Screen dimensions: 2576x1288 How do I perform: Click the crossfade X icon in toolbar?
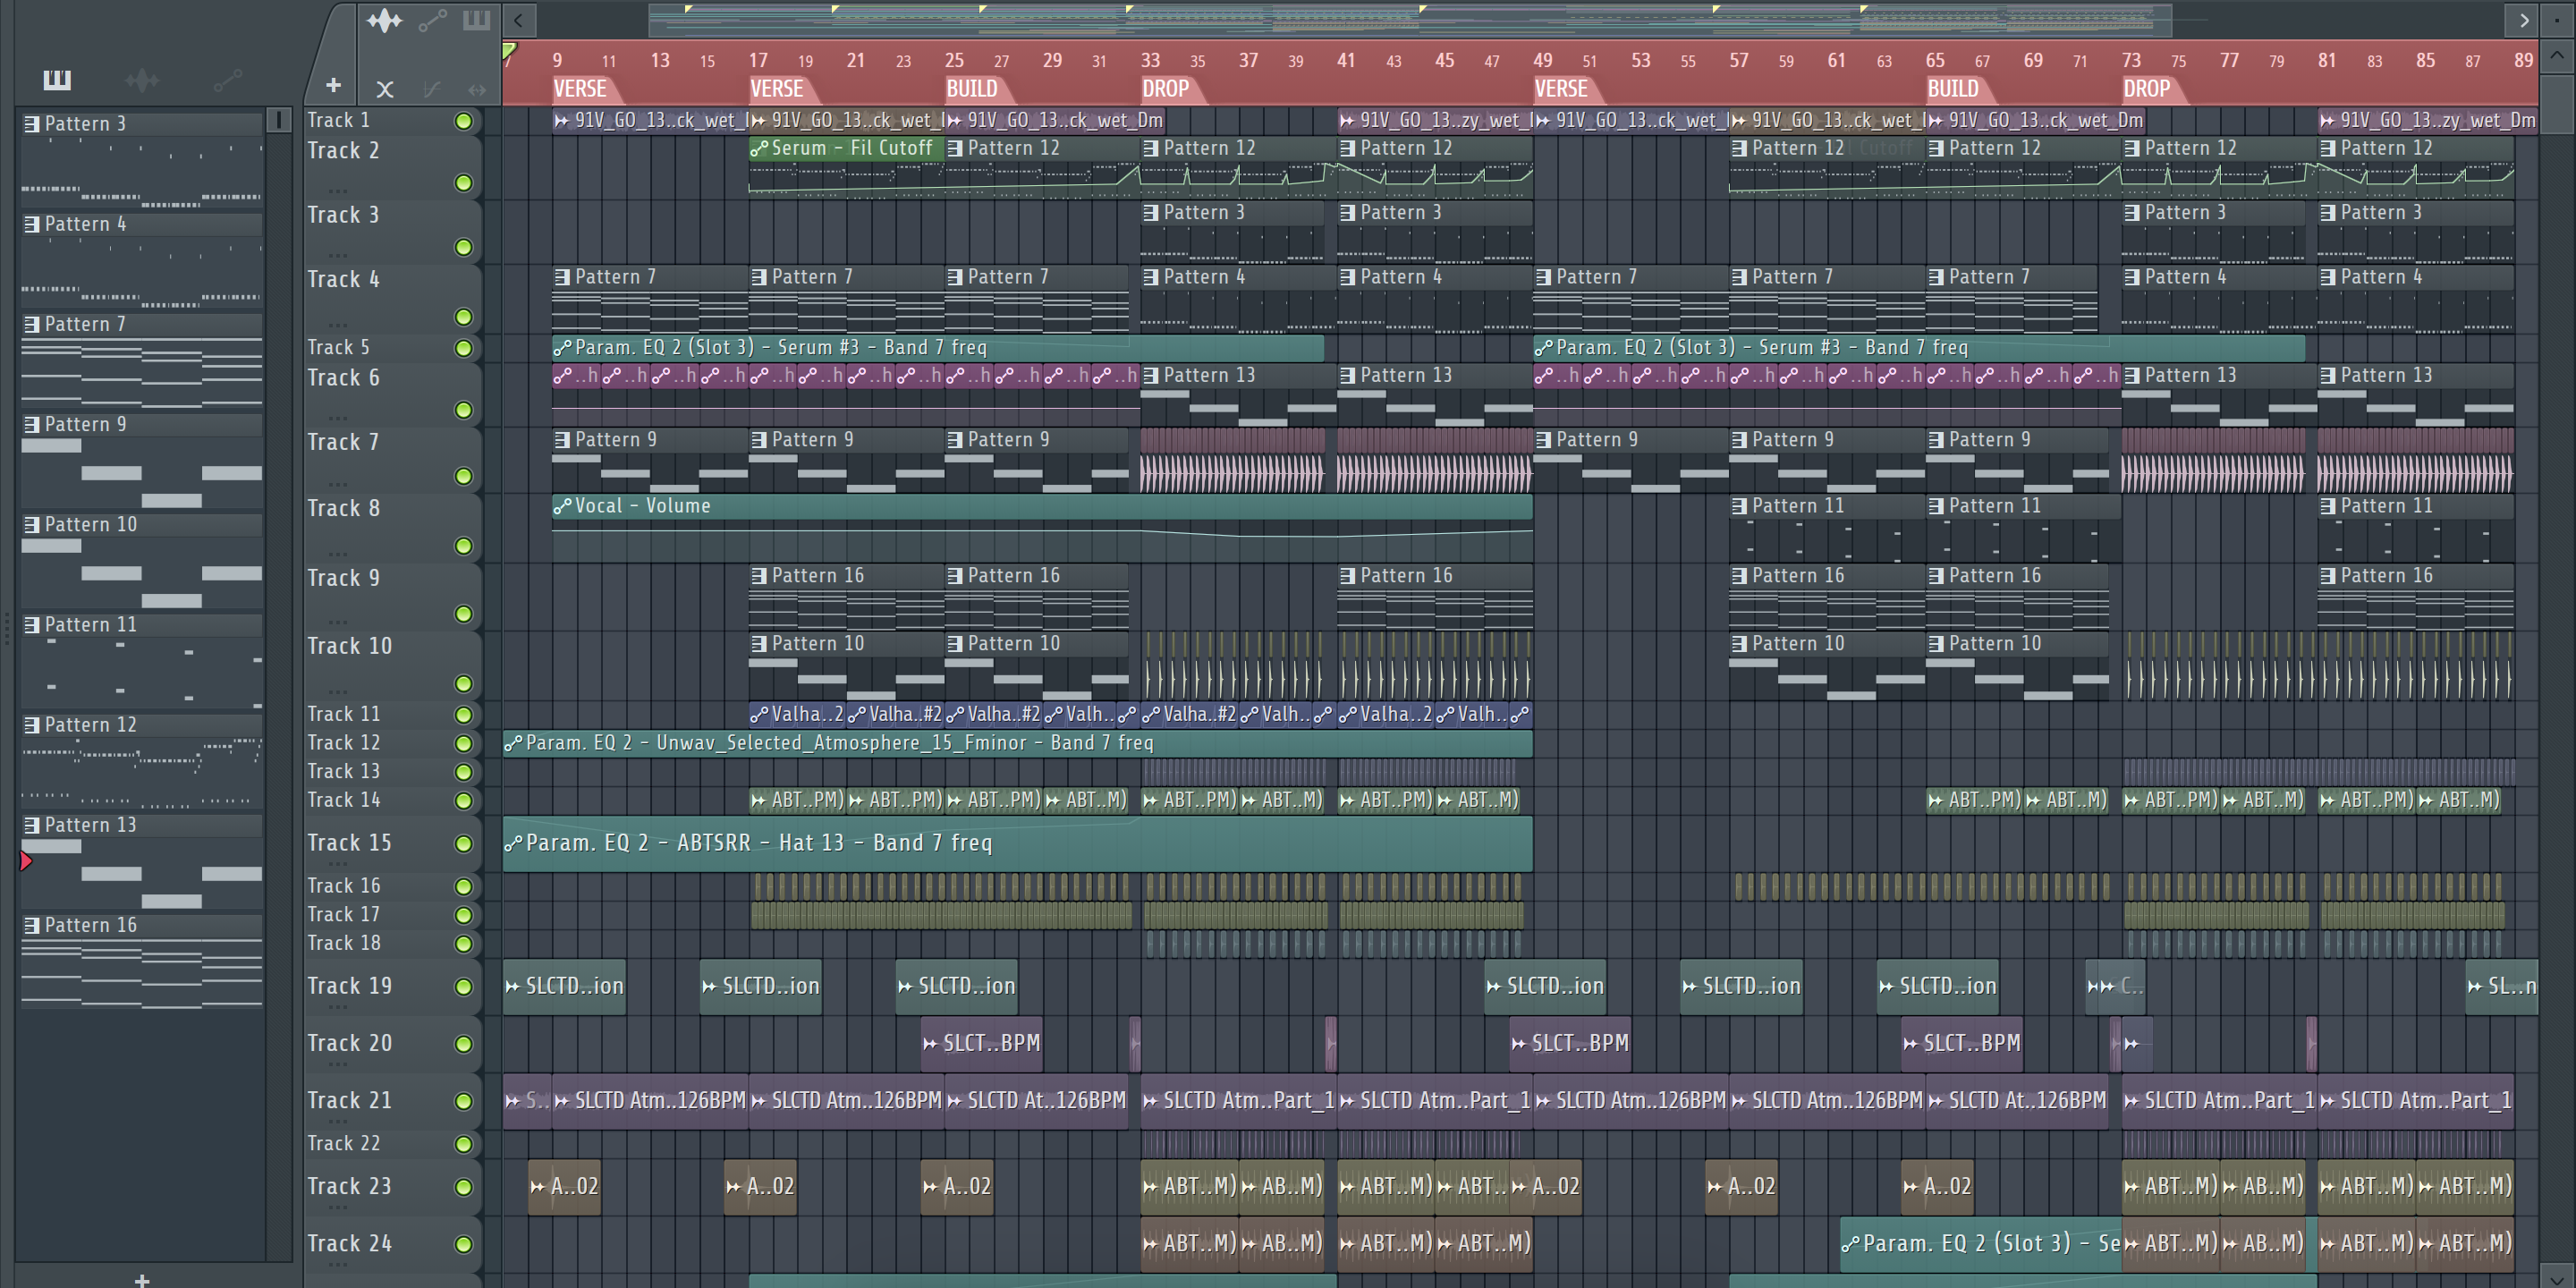coord(385,89)
